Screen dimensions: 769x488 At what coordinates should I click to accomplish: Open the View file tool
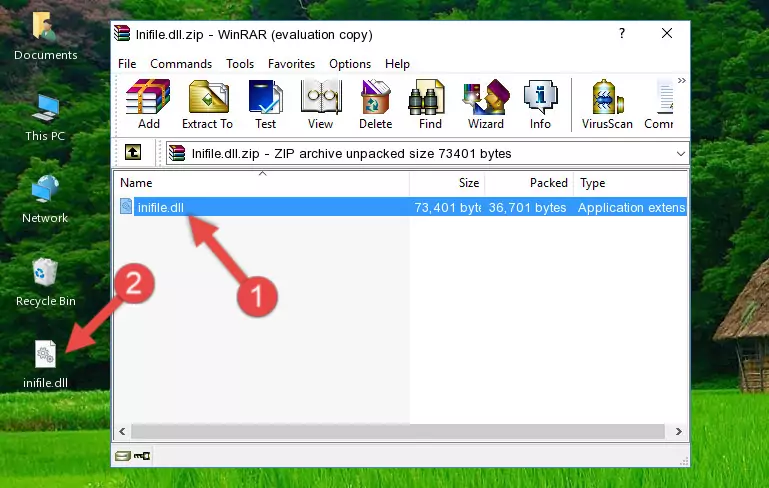point(321,104)
